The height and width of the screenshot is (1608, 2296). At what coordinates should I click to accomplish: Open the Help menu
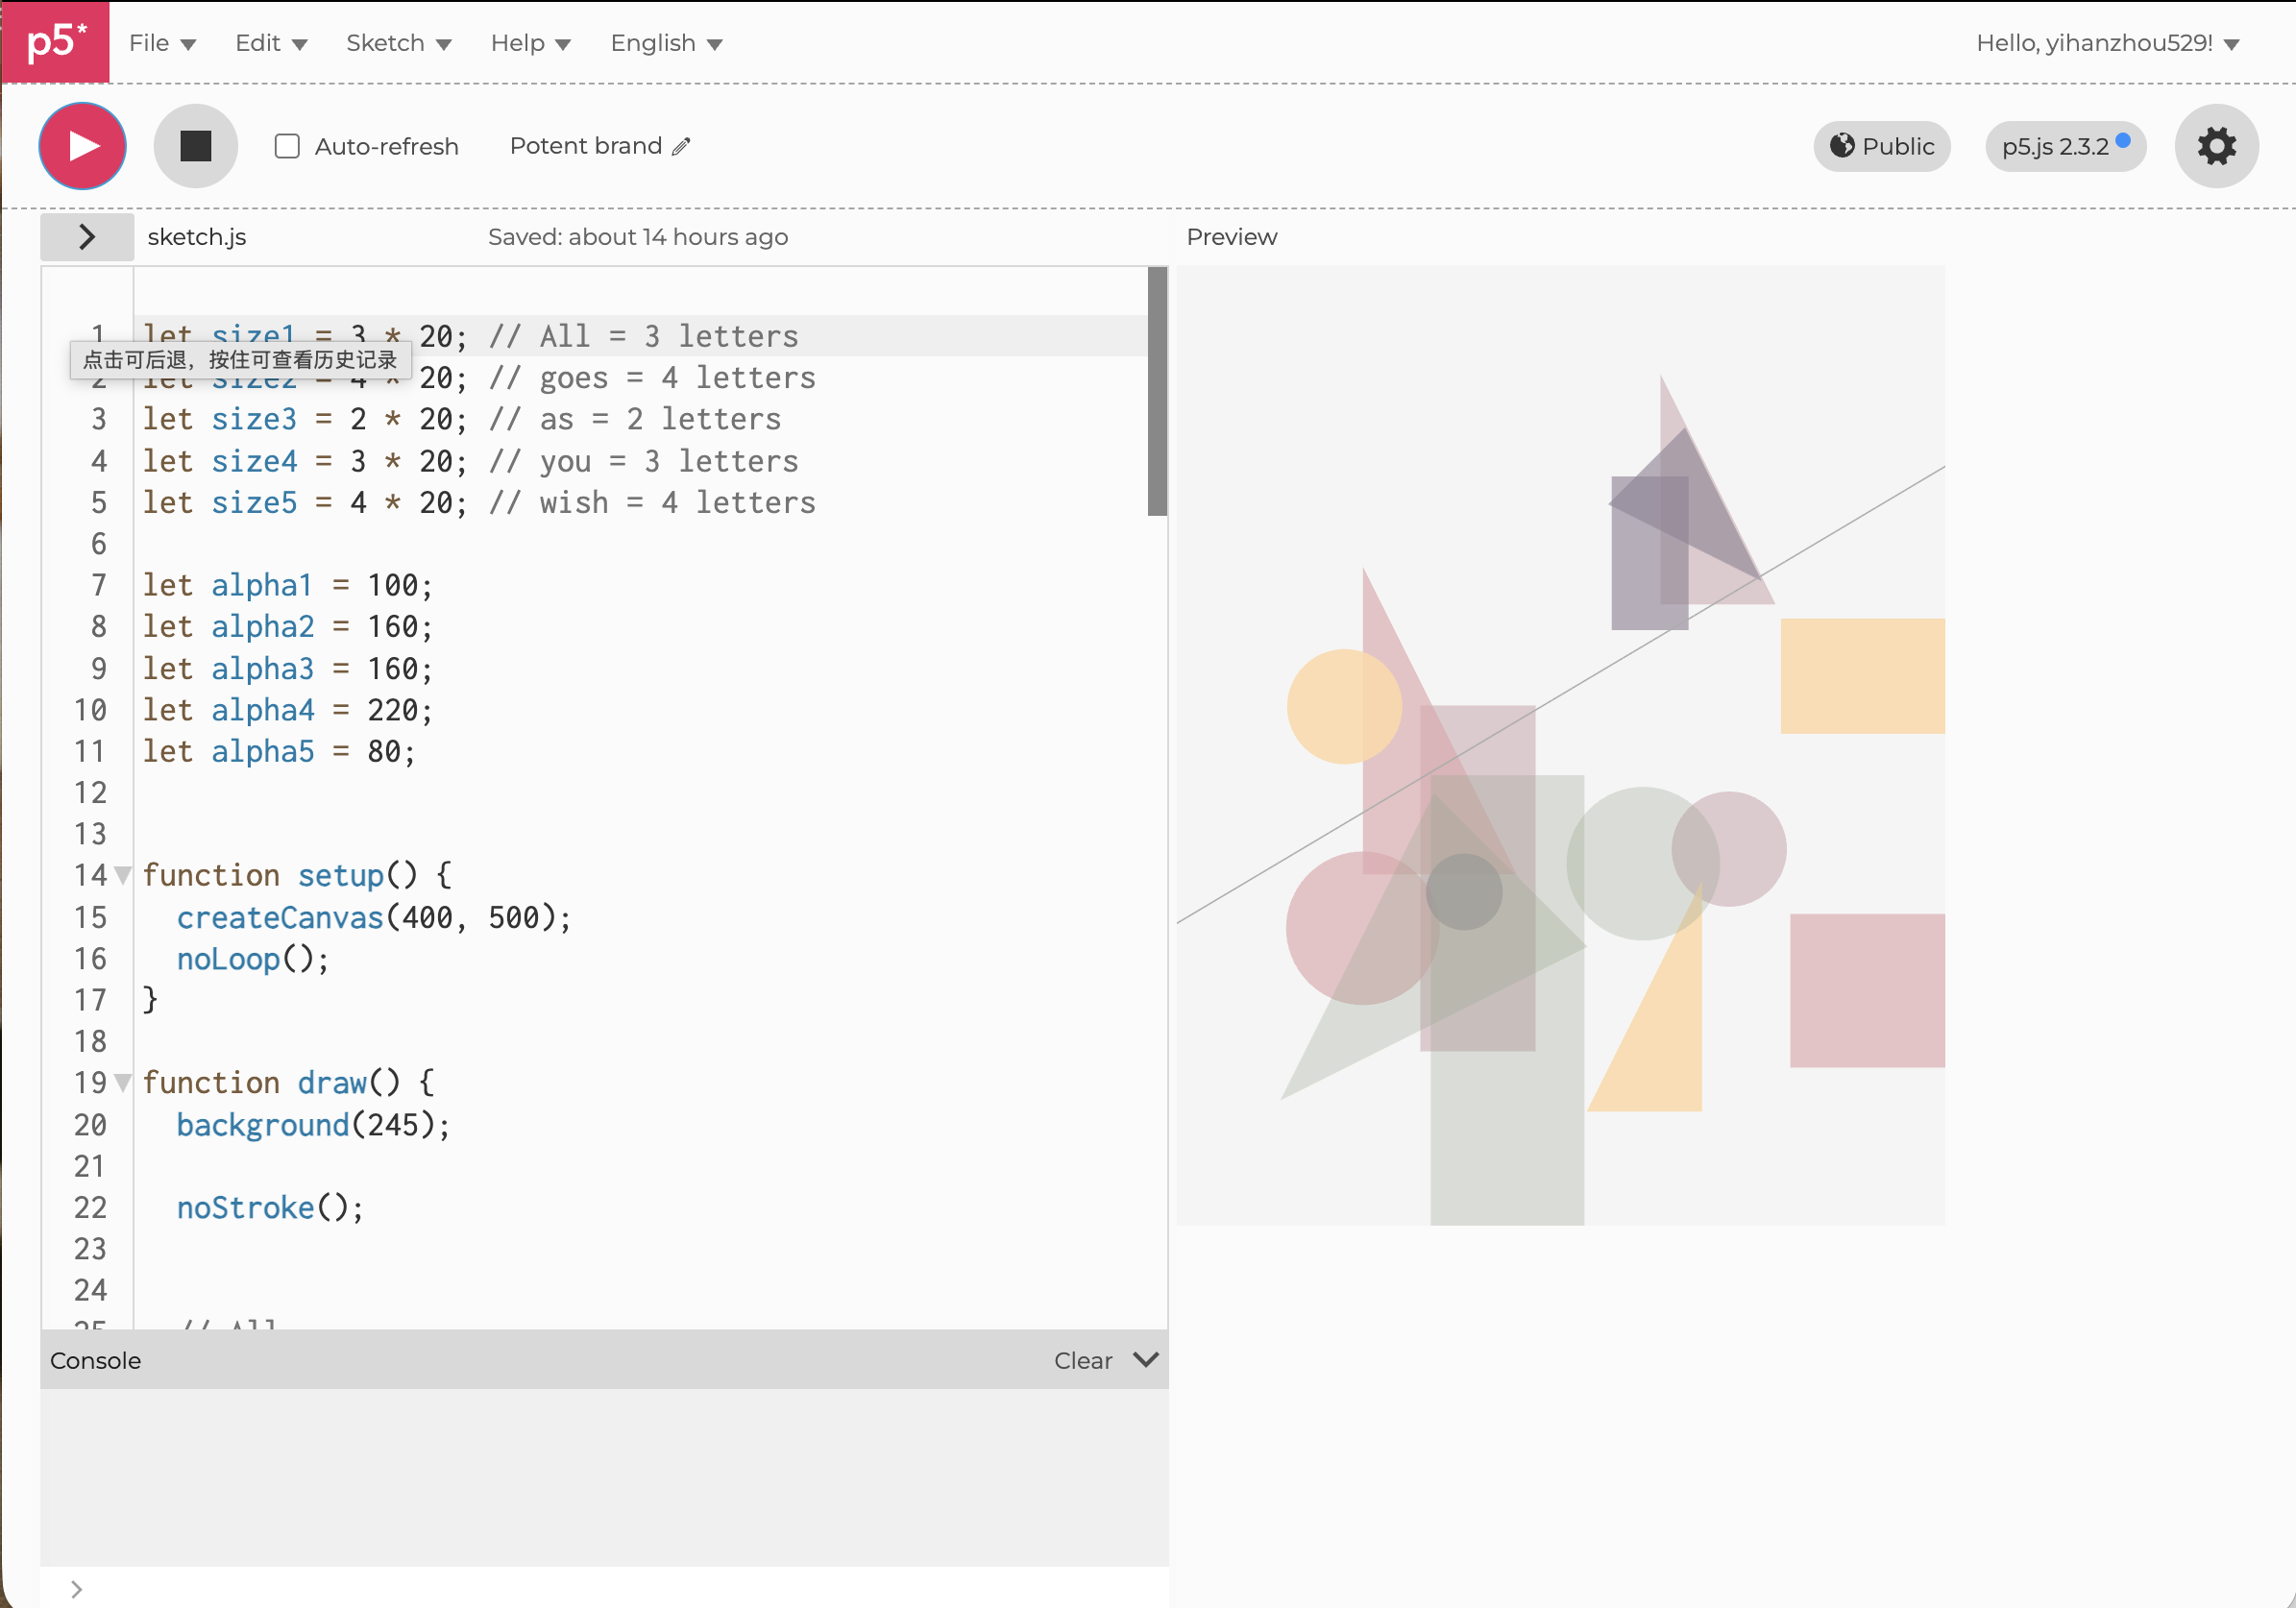[x=530, y=43]
